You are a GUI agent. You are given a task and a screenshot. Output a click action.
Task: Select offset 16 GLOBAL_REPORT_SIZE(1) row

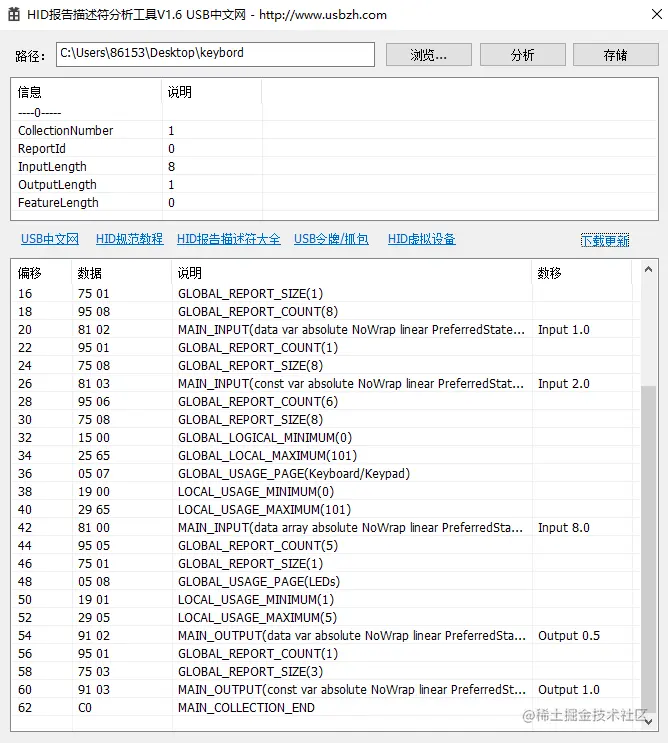(x=326, y=293)
